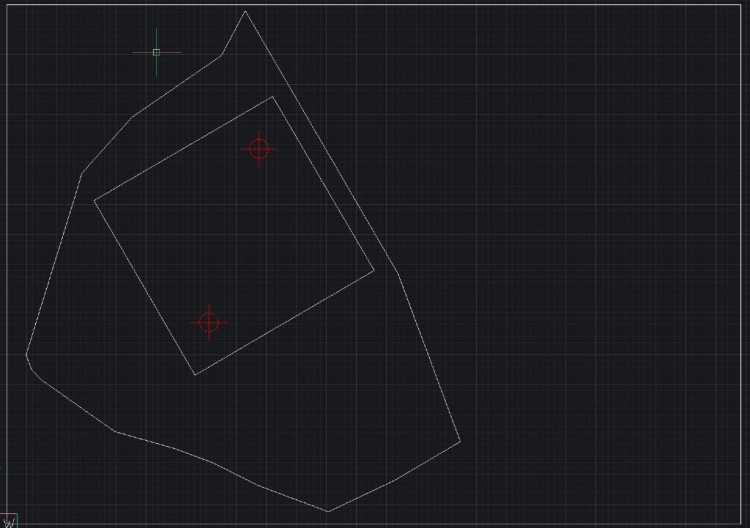Screen dimensions: 750x528
Task: Select the inner rectangle's top corner vertex
Action: pos(273,97)
